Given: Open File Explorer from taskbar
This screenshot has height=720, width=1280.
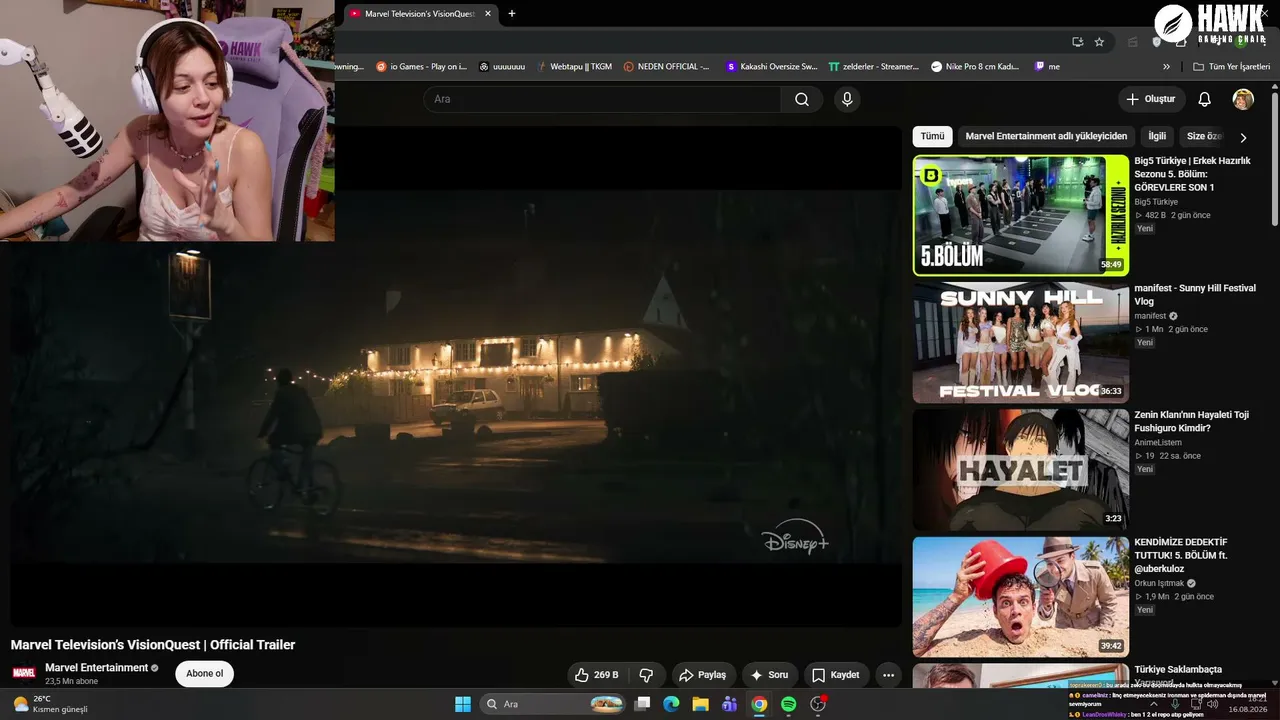Looking at the screenshot, I should [x=701, y=704].
